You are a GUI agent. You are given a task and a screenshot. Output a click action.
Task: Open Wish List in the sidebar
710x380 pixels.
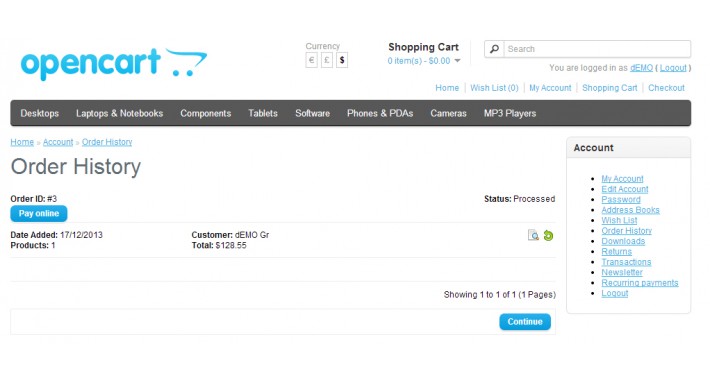(x=619, y=221)
